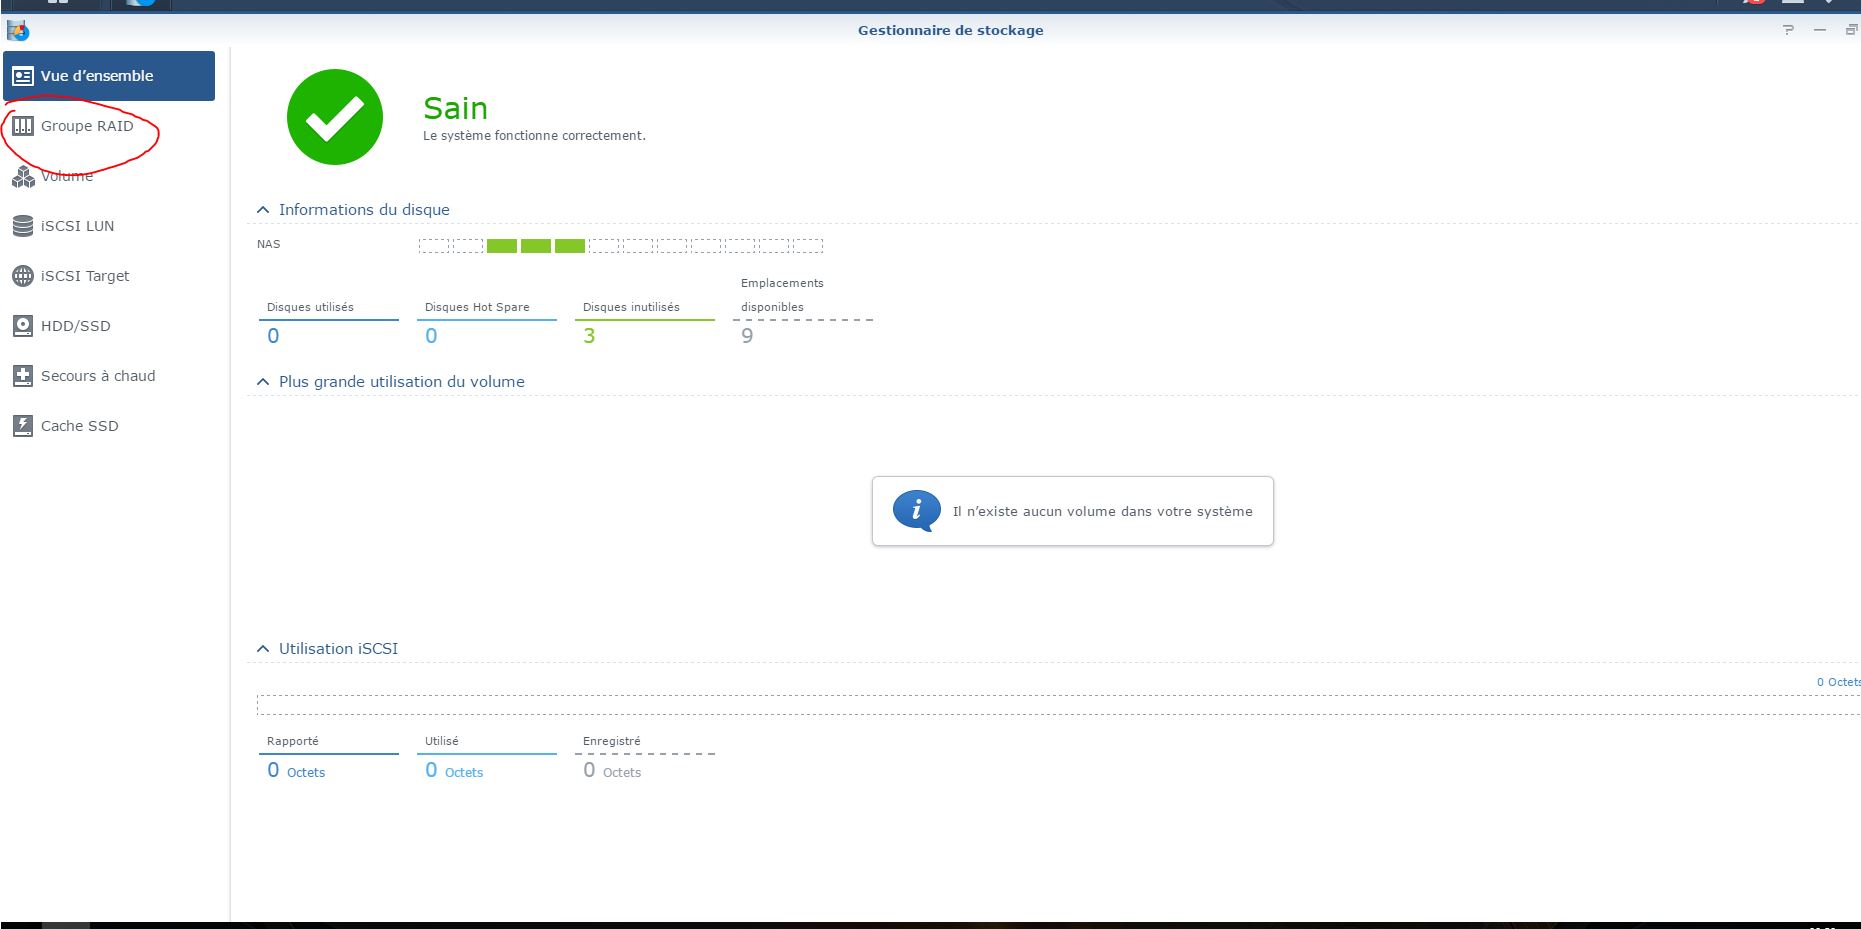The width and height of the screenshot is (1861, 929).
Task: Click the blue info bubble icon
Action: (x=916, y=511)
